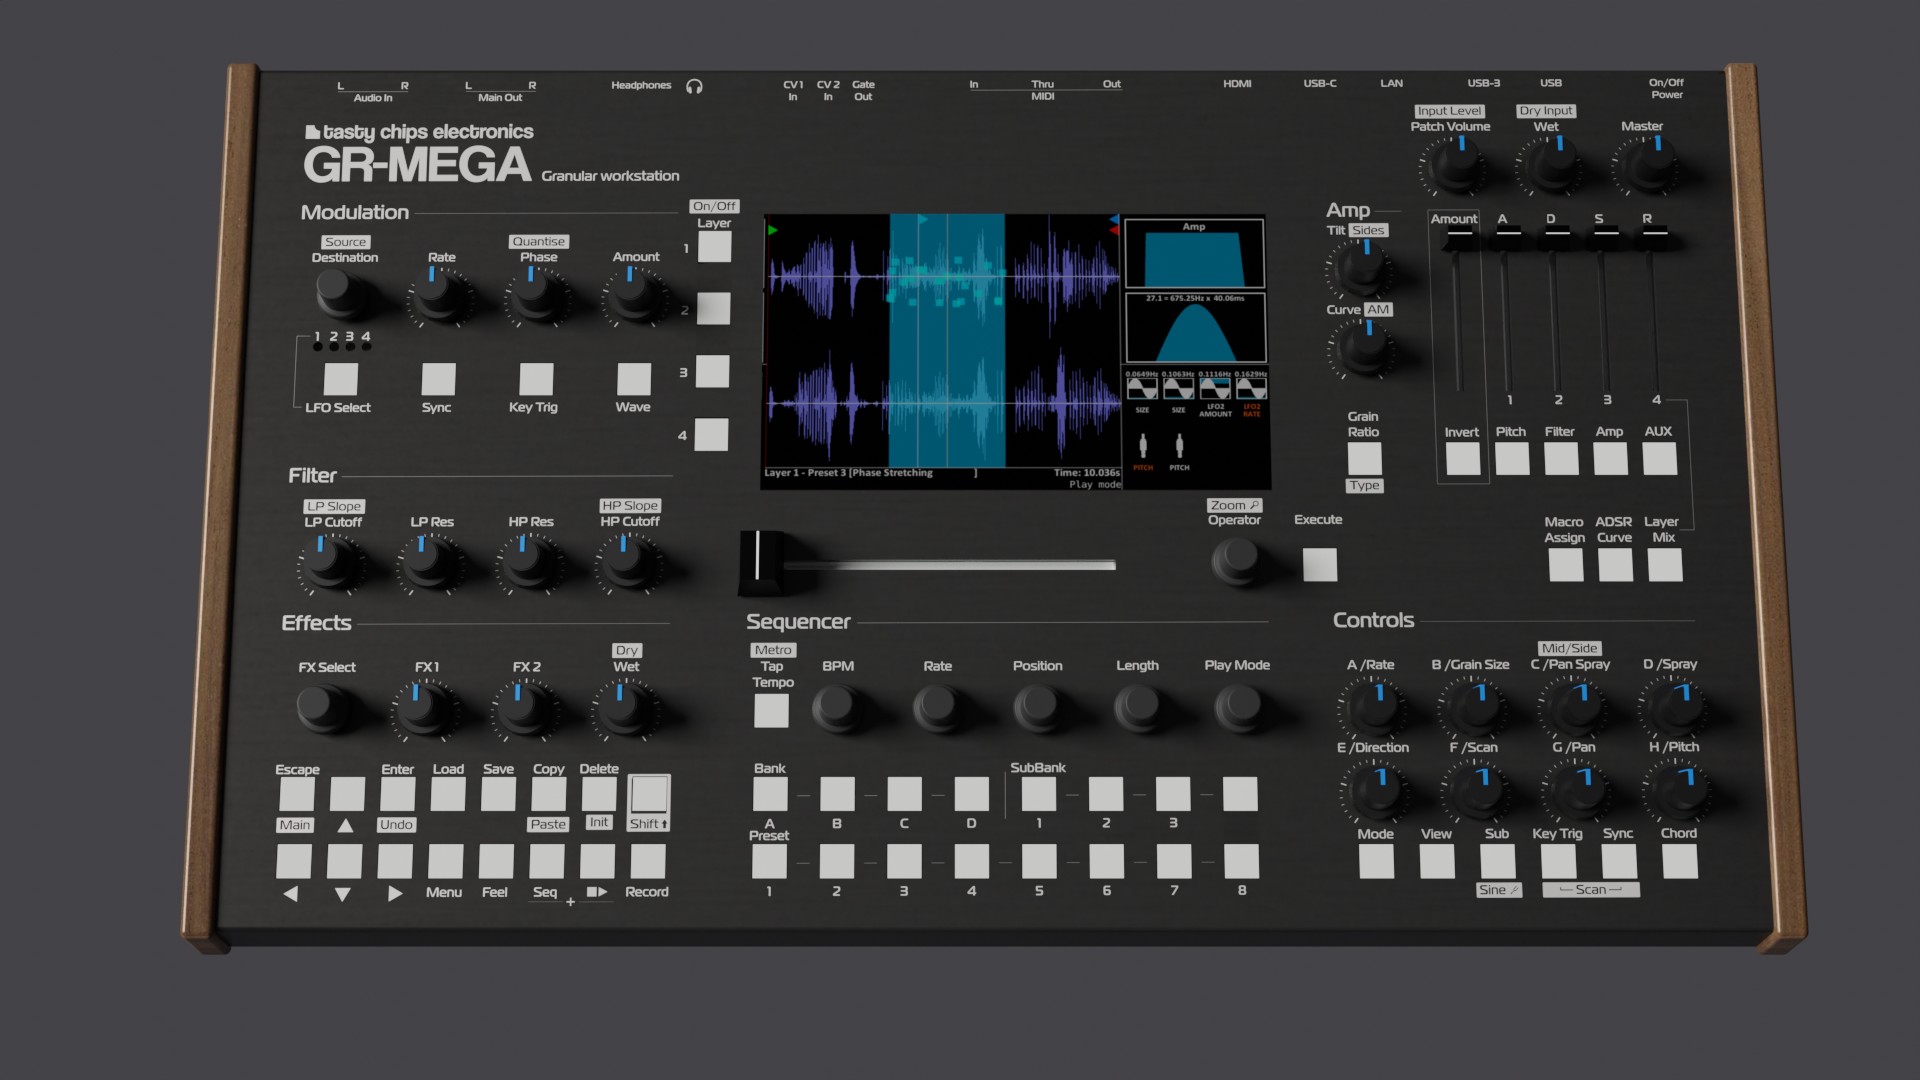Tap the 0.1063Hz LFO waveform icon

click(1178, 388)
